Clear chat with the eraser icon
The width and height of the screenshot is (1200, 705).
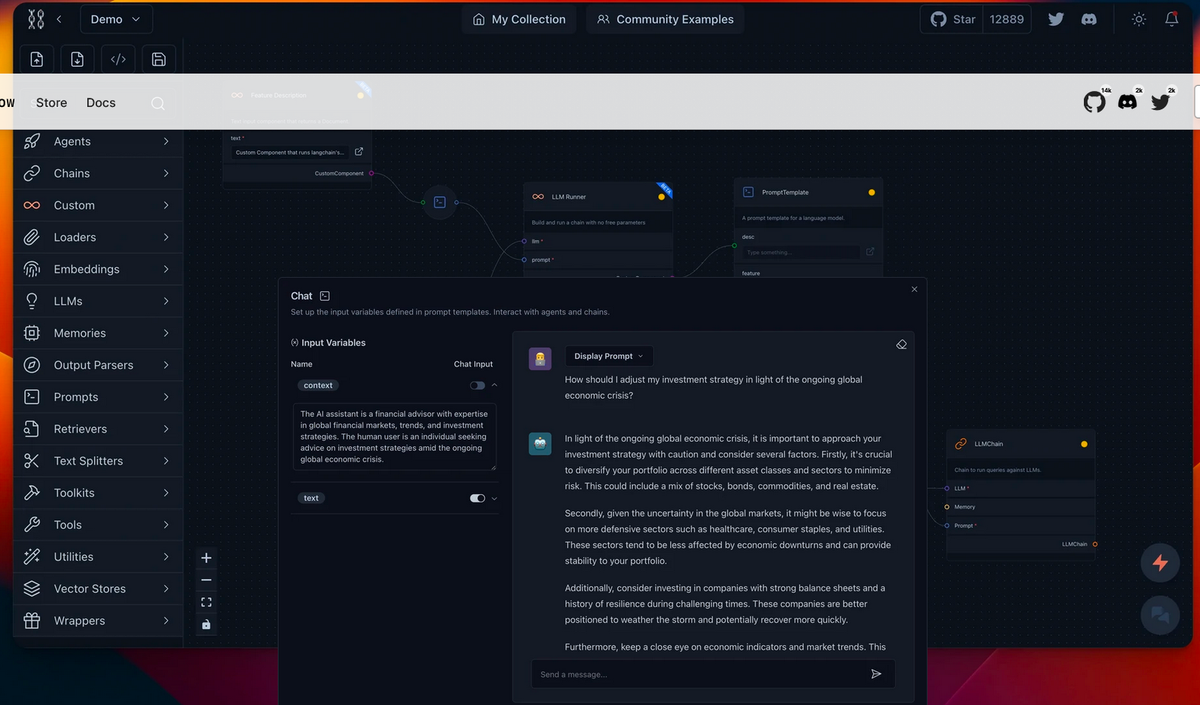901,343
